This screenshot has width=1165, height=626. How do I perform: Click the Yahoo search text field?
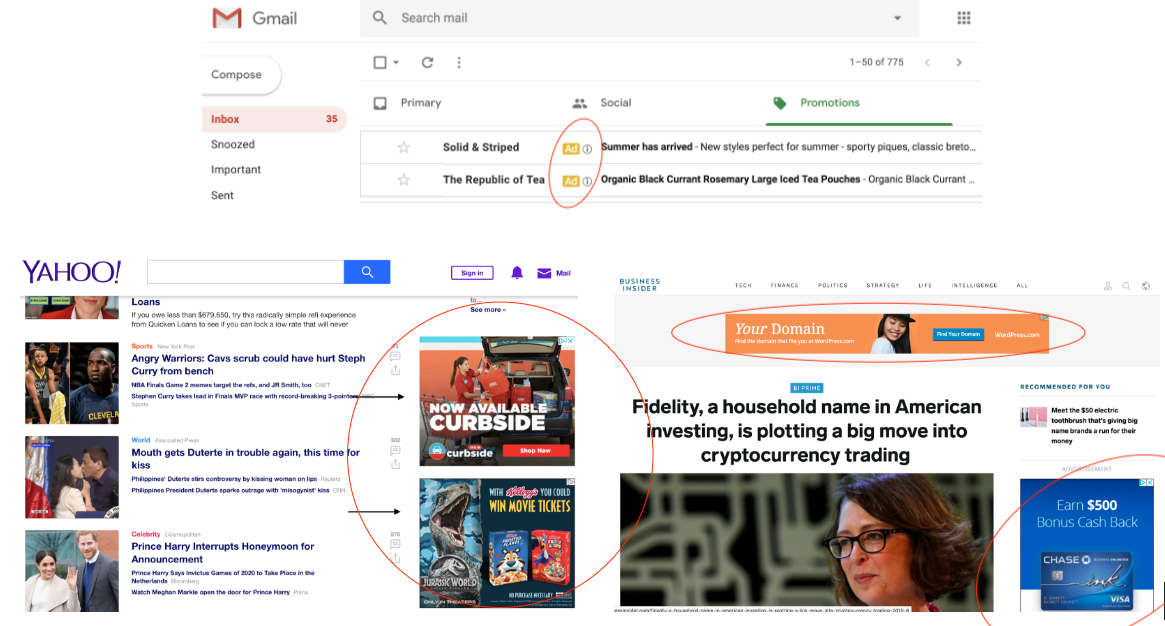245,272
